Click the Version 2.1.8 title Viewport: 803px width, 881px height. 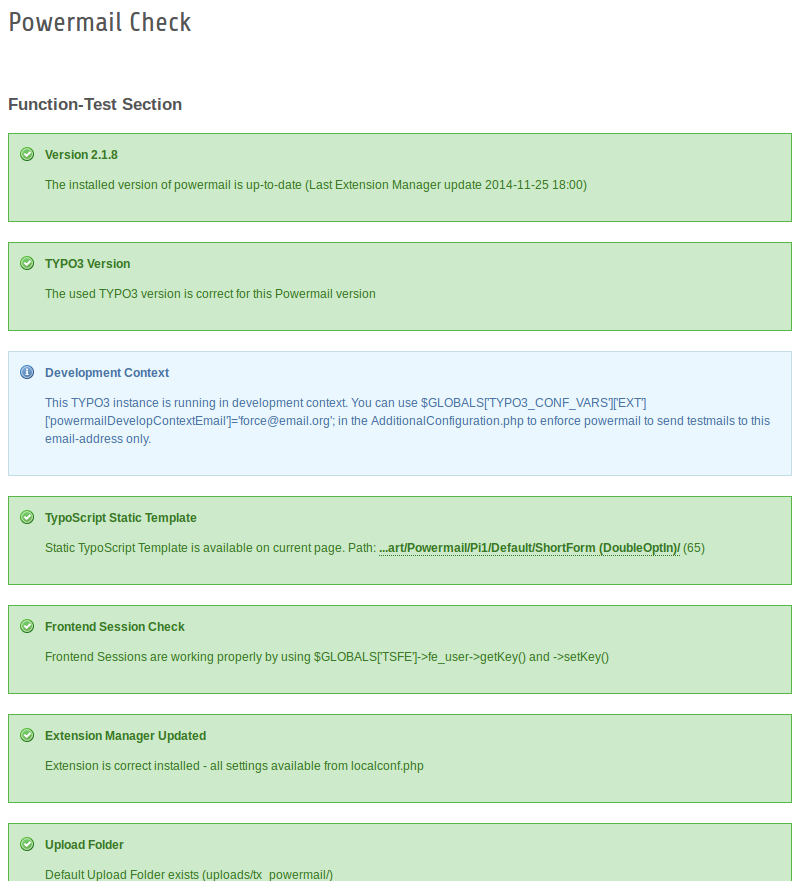81,155
